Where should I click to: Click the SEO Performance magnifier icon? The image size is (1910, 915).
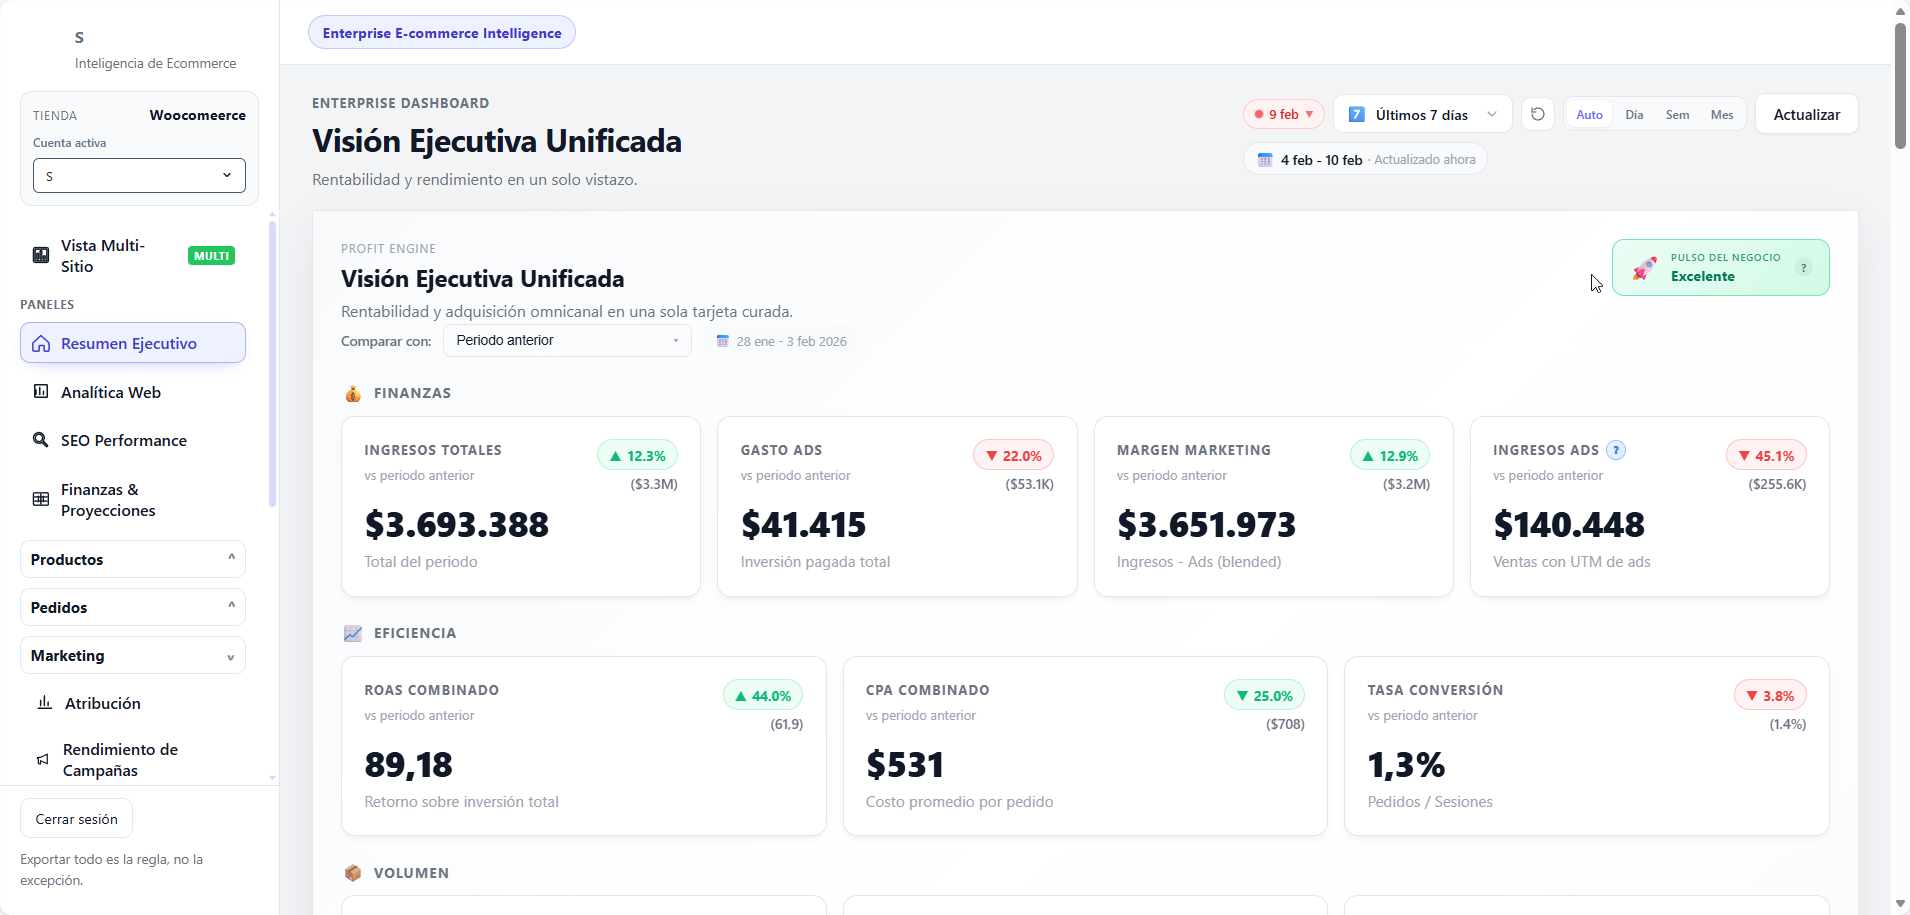[x=41, y=439]
